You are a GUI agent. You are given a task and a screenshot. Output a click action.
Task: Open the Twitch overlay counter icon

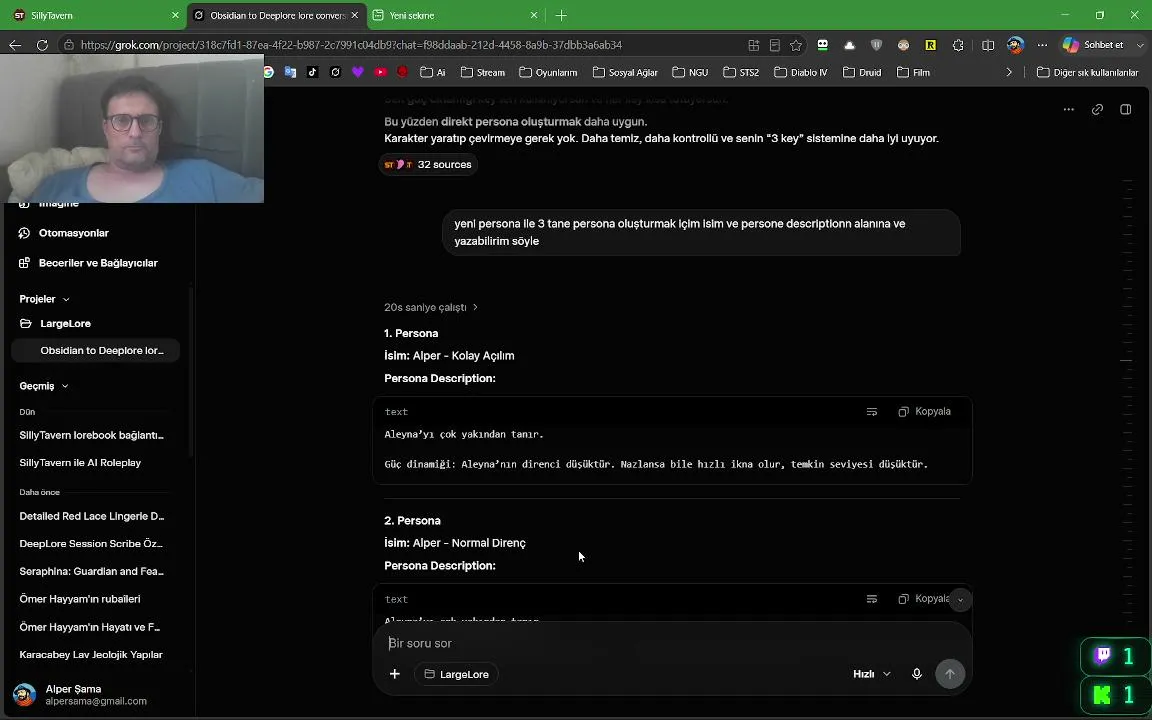[x=1103, y=655]
